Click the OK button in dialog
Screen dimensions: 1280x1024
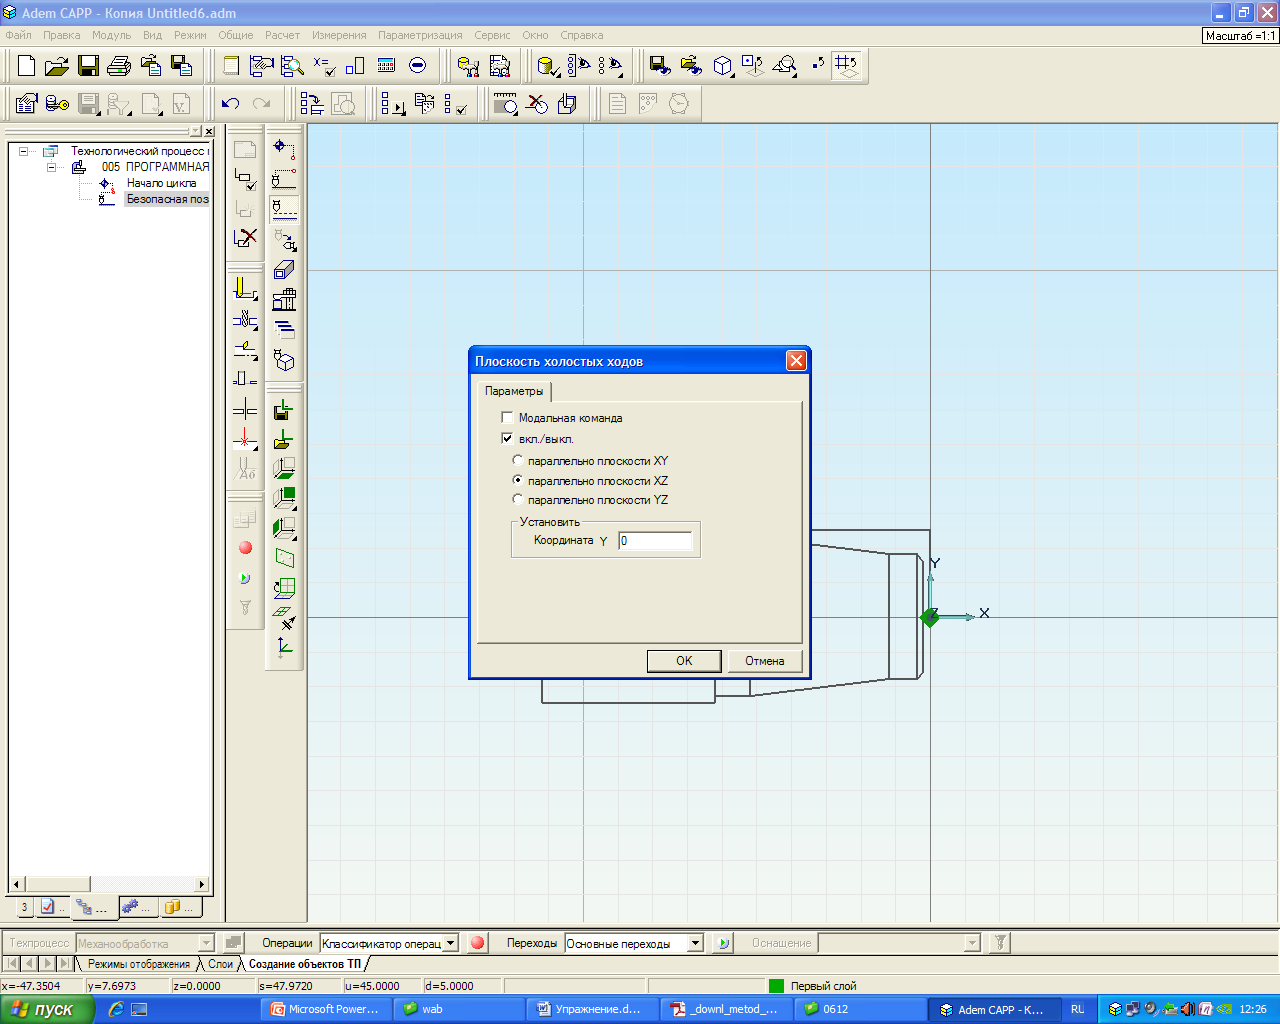[684, 661]
